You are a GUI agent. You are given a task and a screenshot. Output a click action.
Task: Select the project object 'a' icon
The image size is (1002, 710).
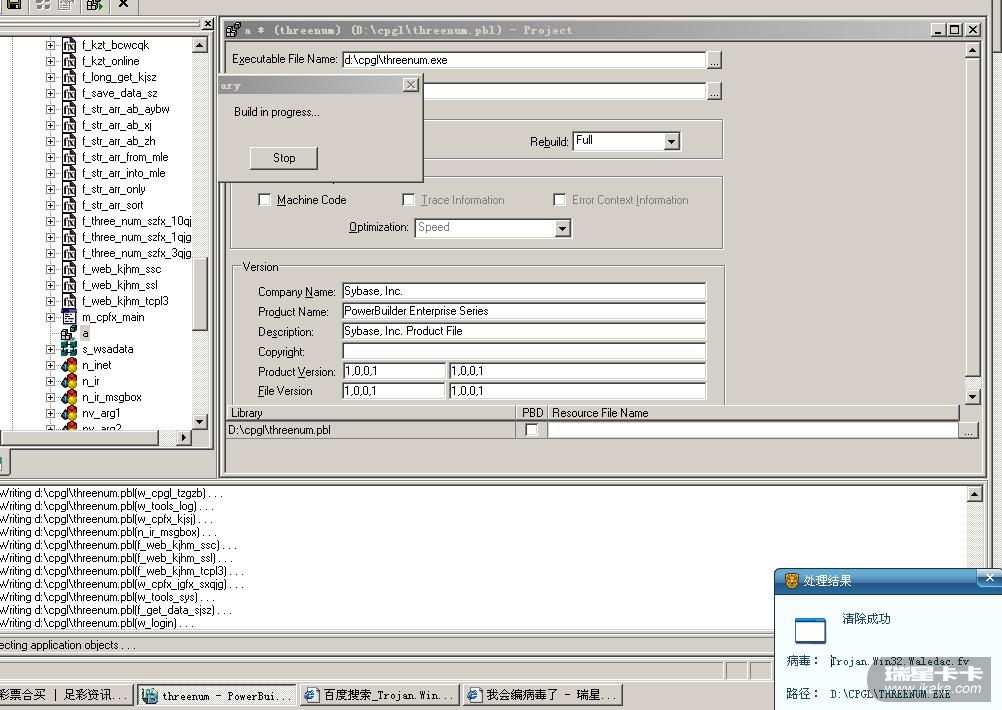(x=69, y=333)
